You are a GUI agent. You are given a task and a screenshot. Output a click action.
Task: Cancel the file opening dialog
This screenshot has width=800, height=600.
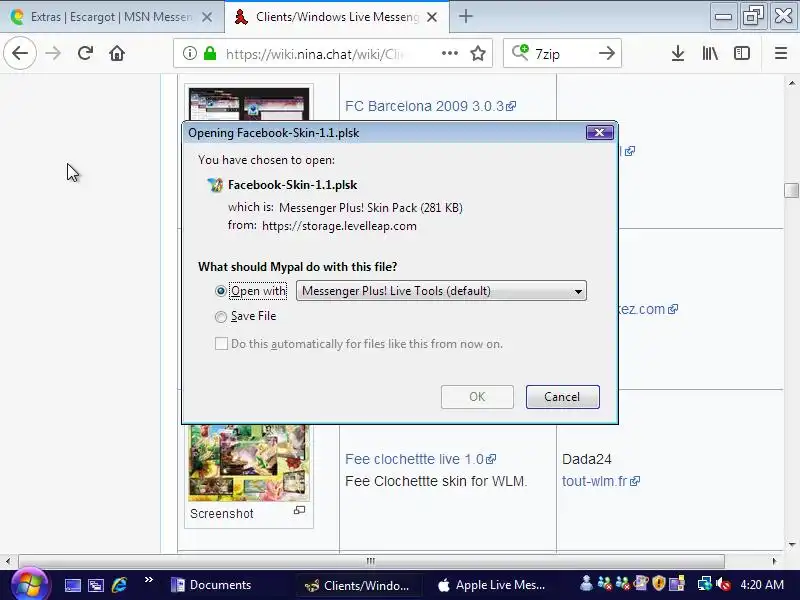[562, 397]
